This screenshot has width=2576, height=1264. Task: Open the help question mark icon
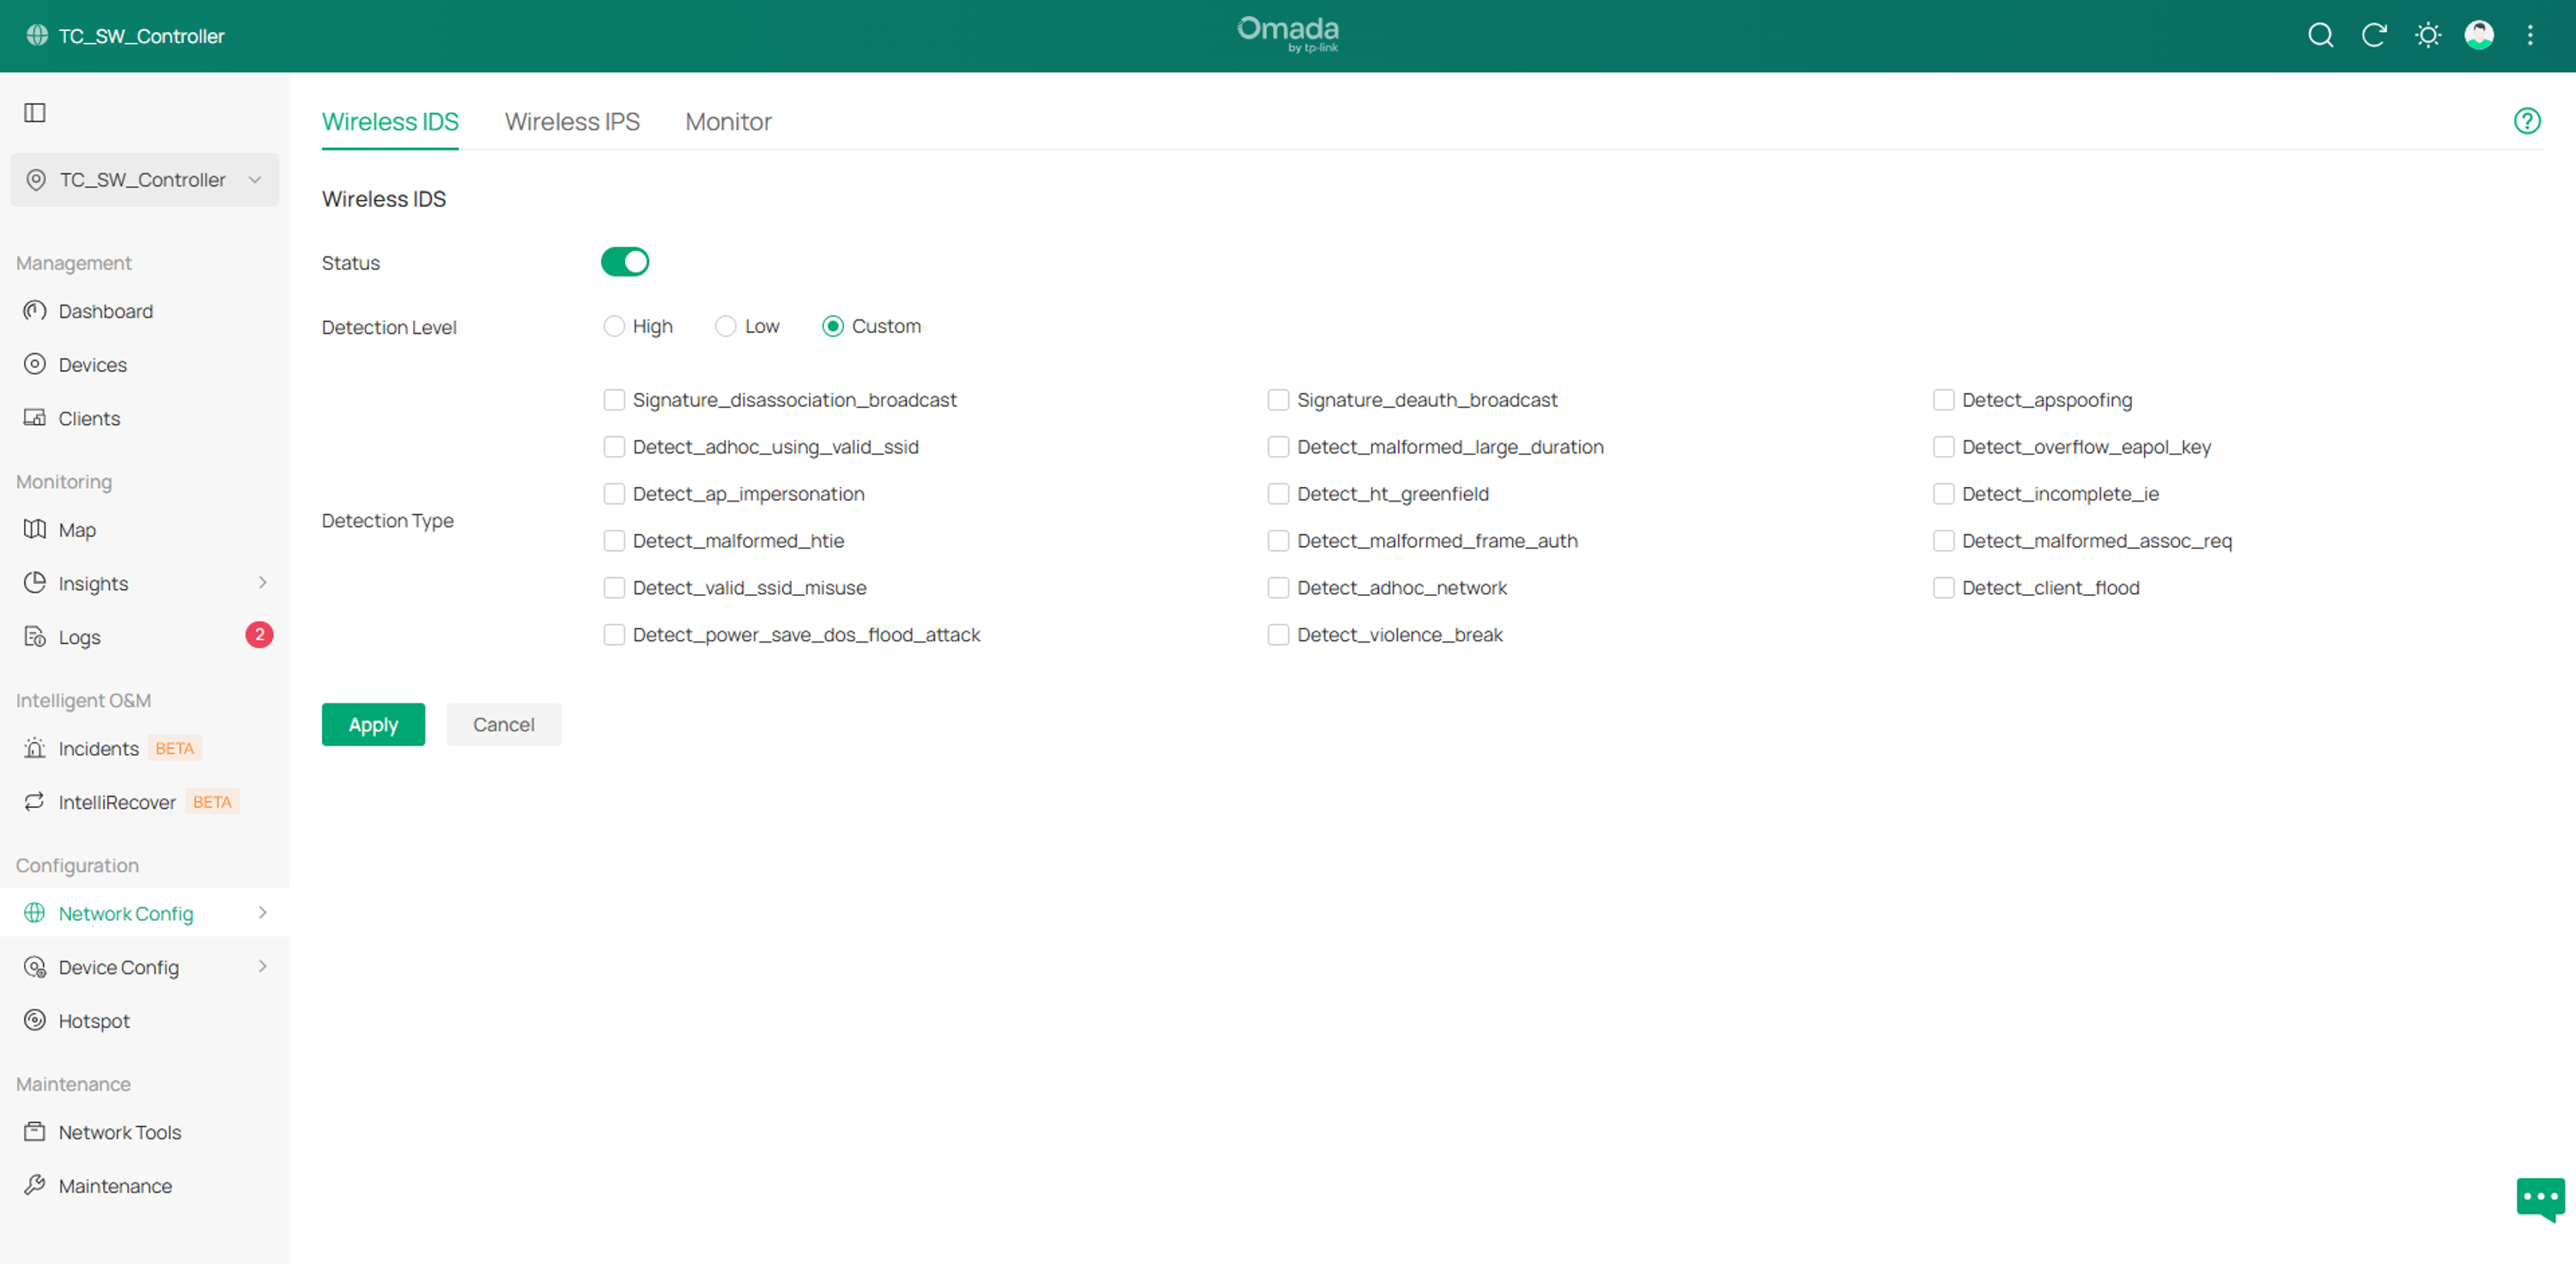coord(2527,121)
